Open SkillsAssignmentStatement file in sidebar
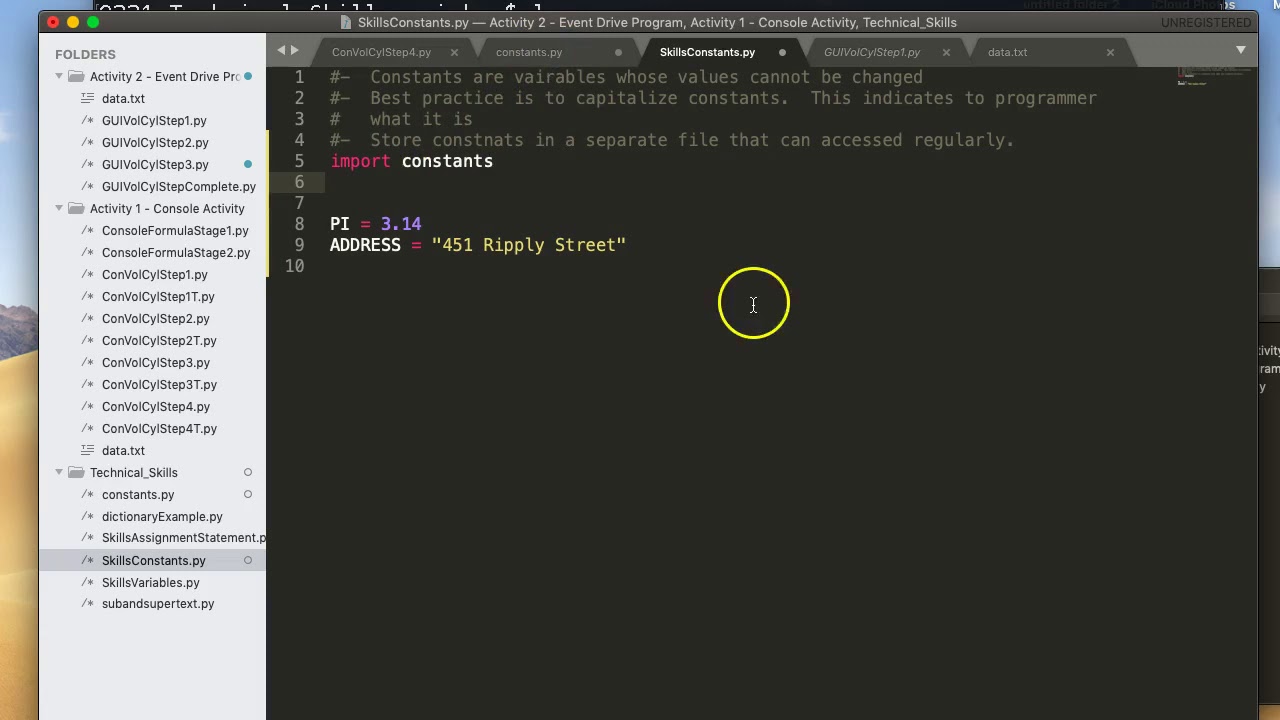This screenshot has width=1280, height=720. click(x=183, y=538)
